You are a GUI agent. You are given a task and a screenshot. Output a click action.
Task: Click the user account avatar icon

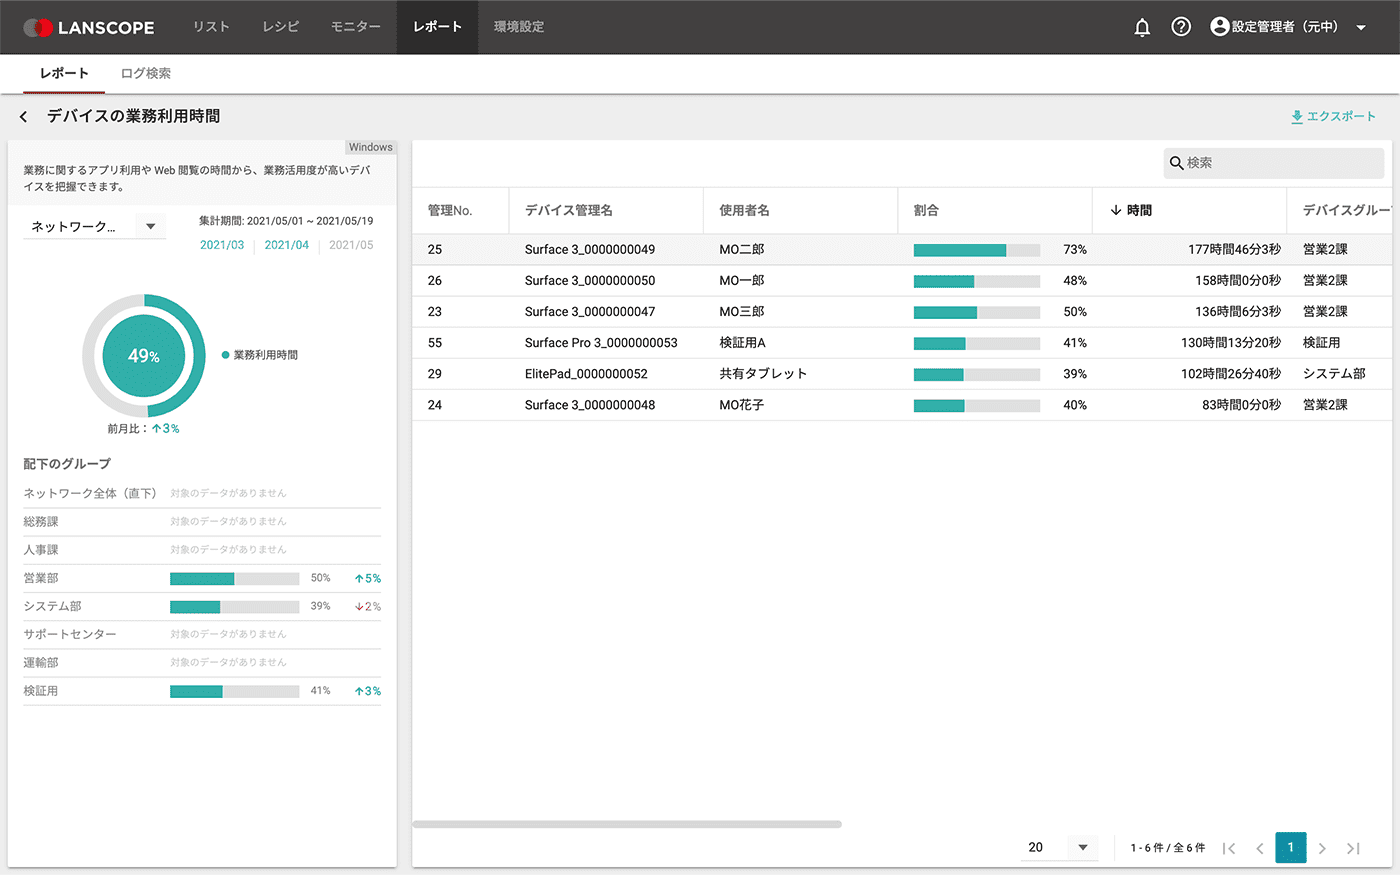pyautogui.click(x=1219, y=27)
